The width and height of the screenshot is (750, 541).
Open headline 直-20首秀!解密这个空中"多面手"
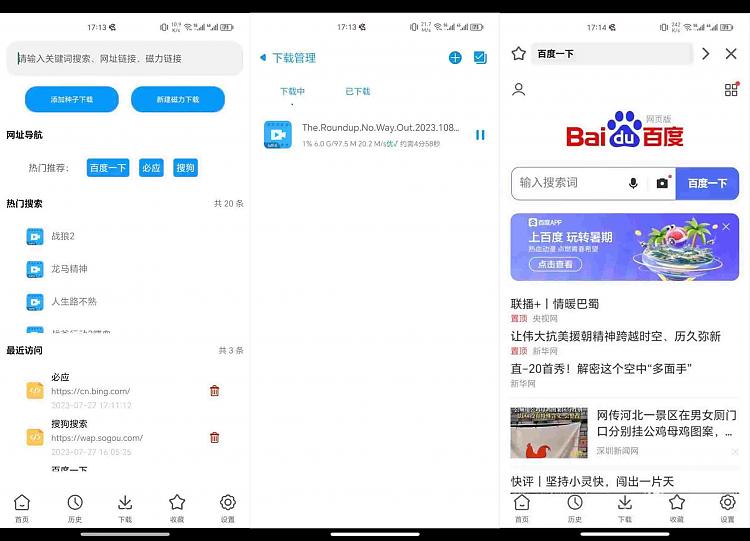tap(601, 369)
